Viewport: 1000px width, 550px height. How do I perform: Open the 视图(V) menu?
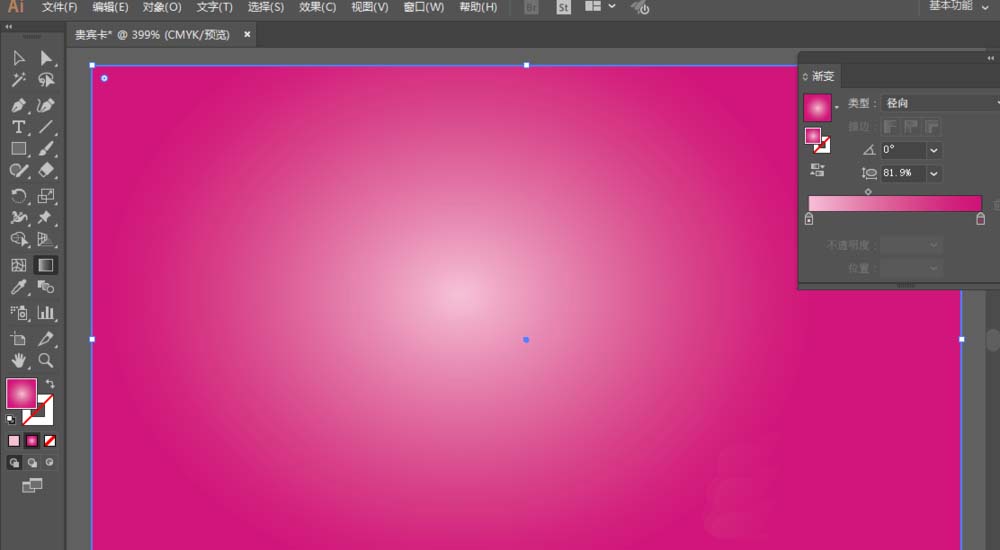point(370,7)
